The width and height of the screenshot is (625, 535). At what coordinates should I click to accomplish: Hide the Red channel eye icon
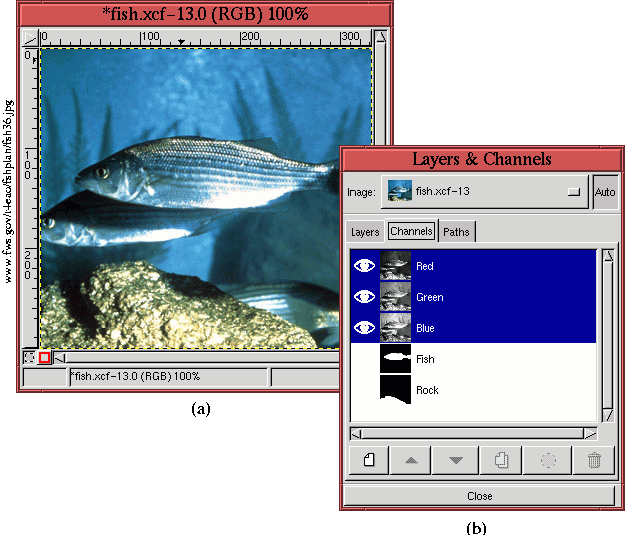(x=365, y=267)
